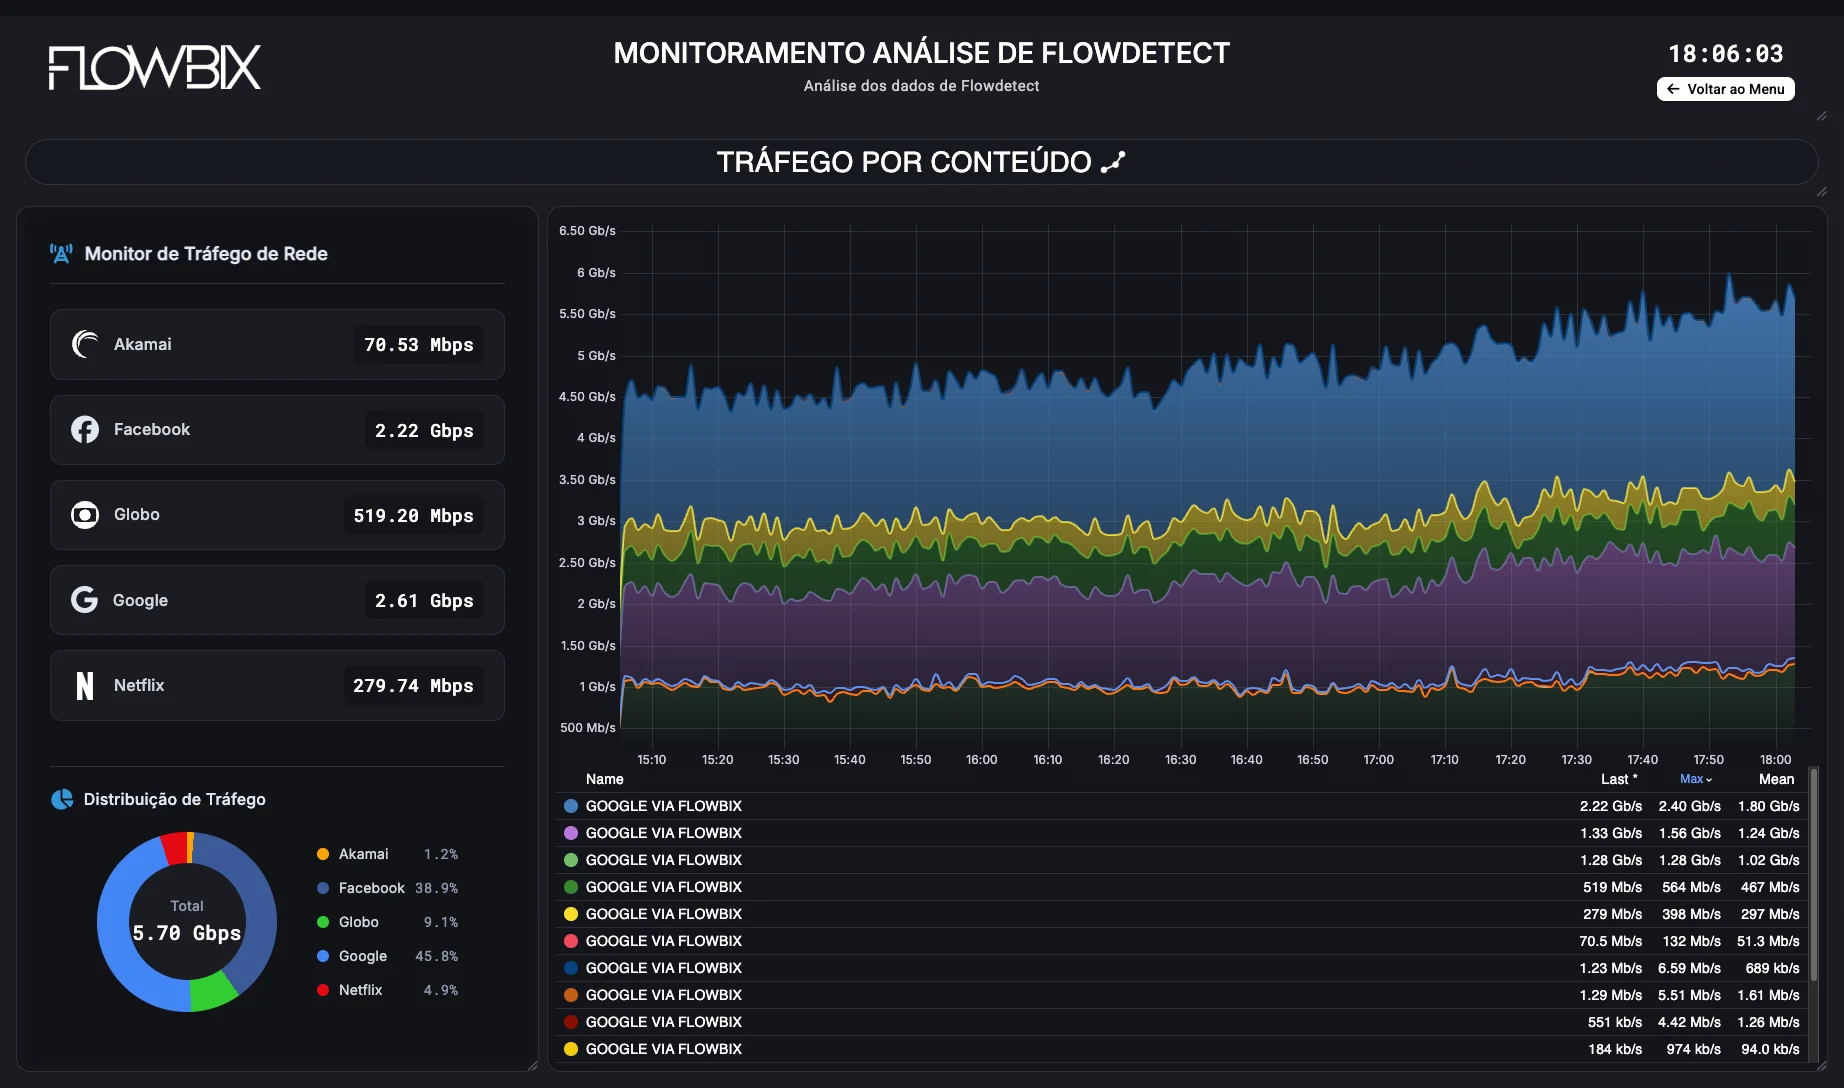Click the Voltar ao Menu button
1844x1088 pixels.
[1725, 89]
